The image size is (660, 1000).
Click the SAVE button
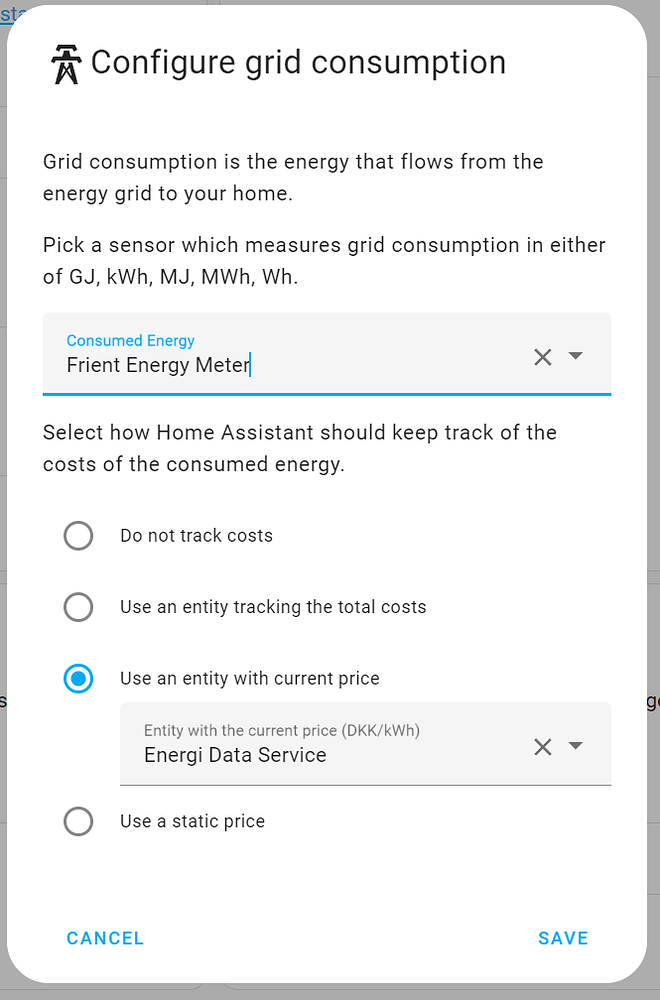click(x=563, y=938)
